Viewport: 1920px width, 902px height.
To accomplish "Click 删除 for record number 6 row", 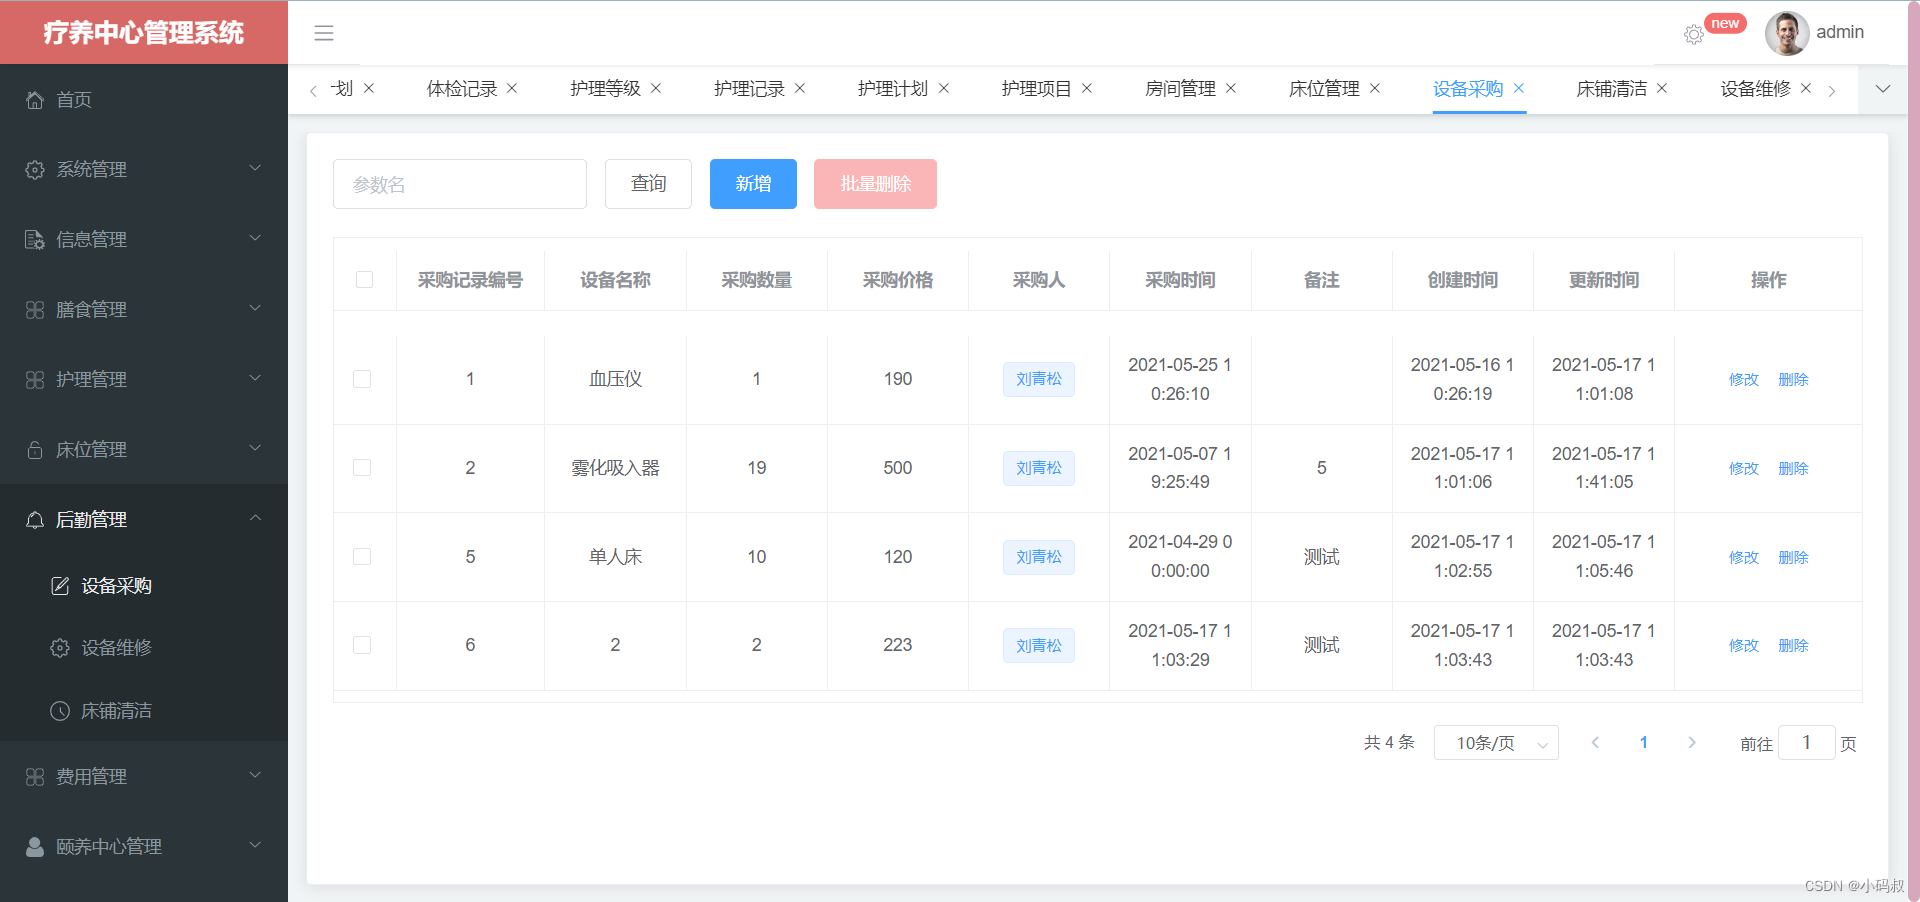I will click(x=1794, y=646).
